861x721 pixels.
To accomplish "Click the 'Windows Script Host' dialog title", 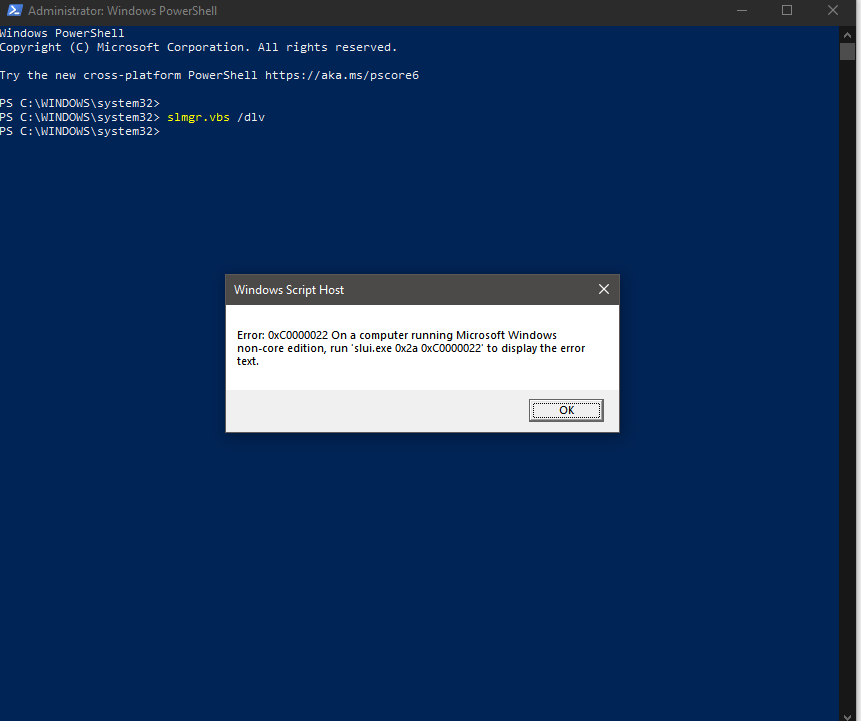I will pos(289,290).
